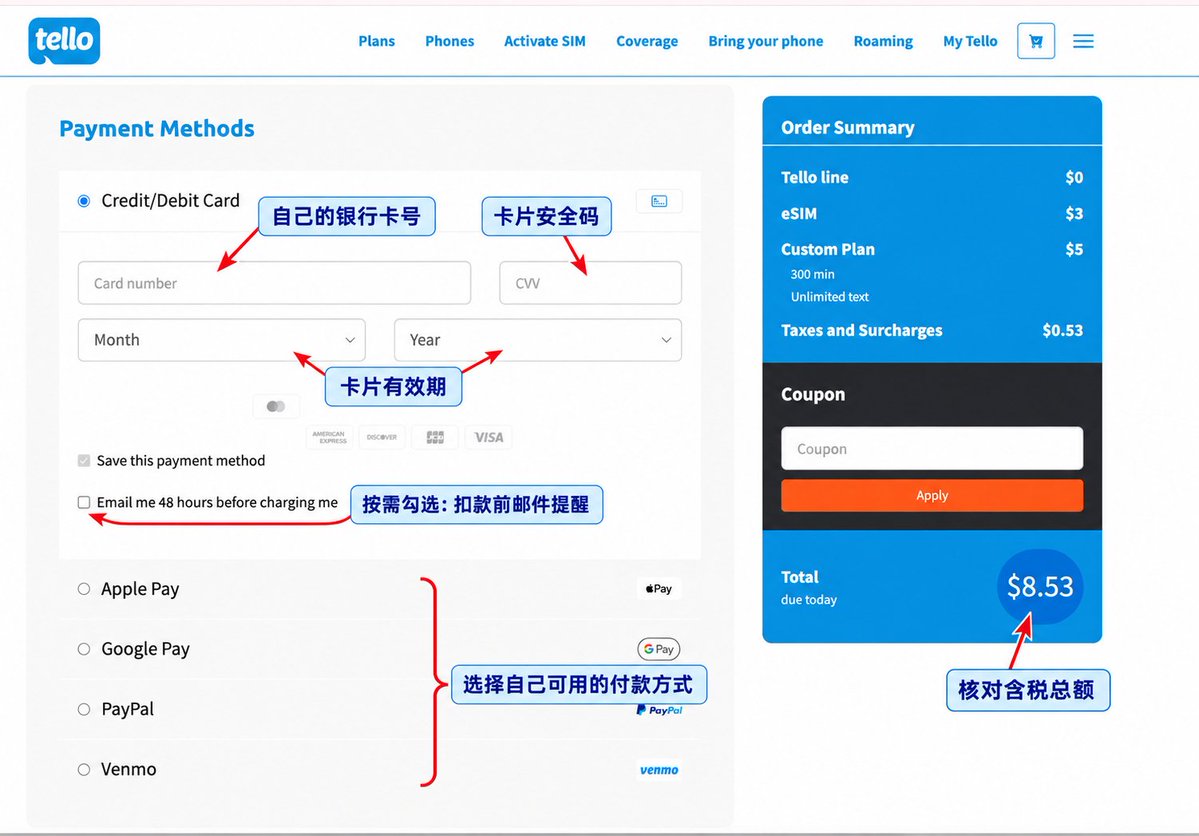Select PayPal radio button
This screenshot has width=1199, height=836.
84,710
